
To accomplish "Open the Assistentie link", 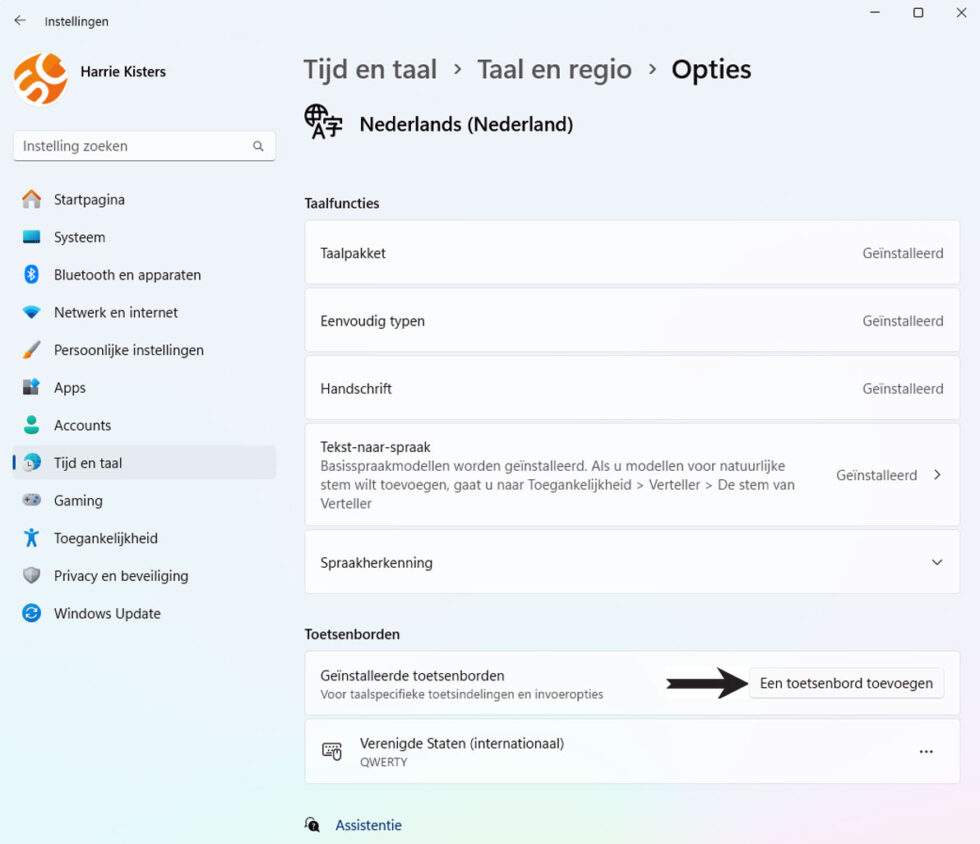I will [368, 825].
